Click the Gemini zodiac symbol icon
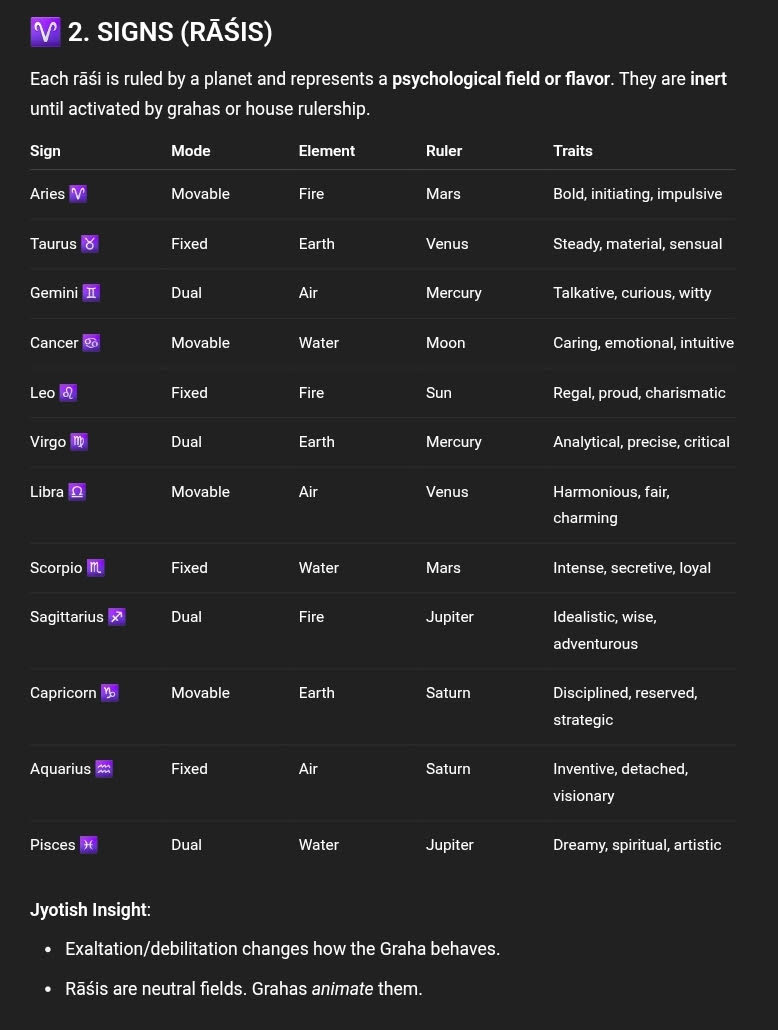778x1030 pixels. click(91, 293)
